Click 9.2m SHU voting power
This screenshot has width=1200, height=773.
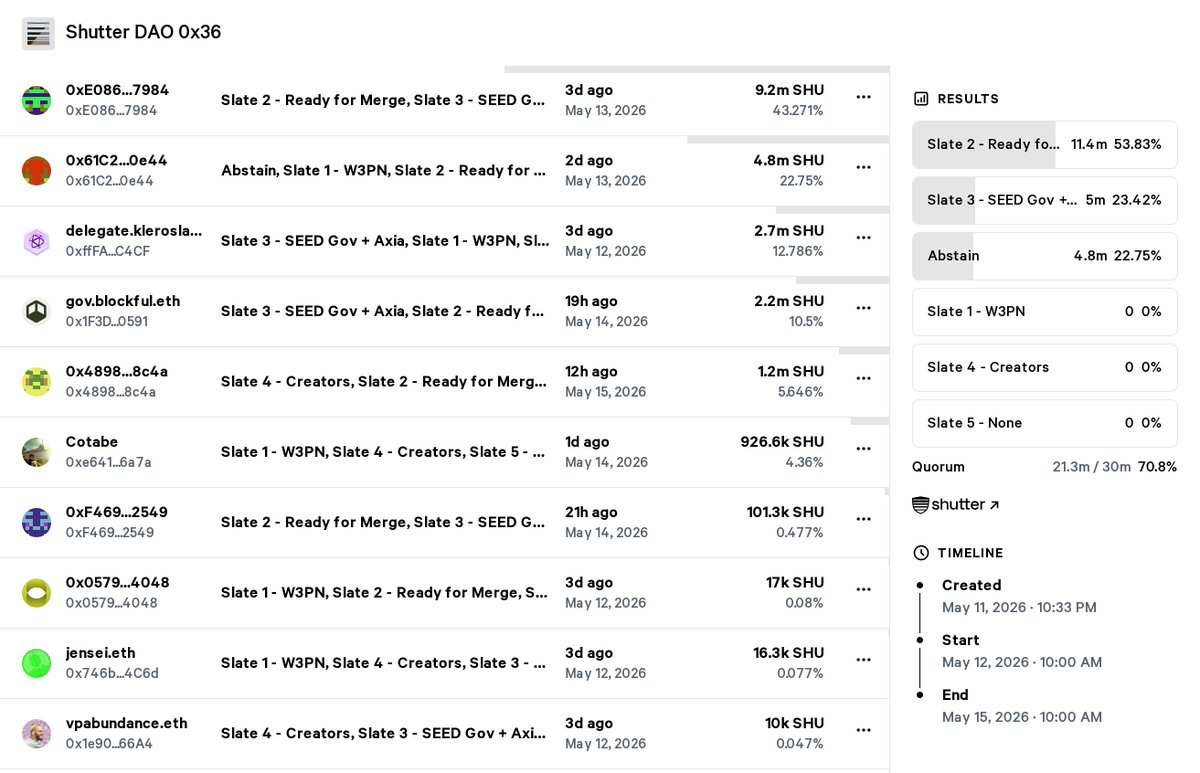[x=789, y=90]
